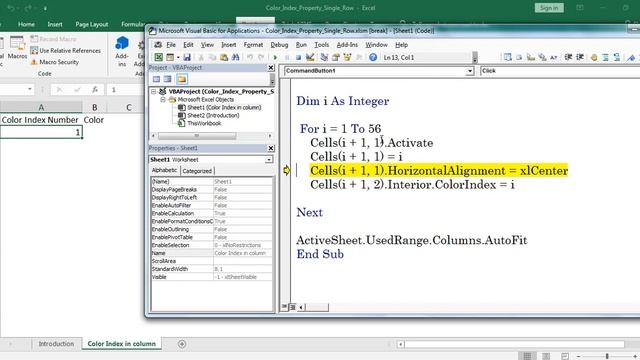Open the CommandButton1 object dropdown
The image size is (640, 360).
[470, 71]
